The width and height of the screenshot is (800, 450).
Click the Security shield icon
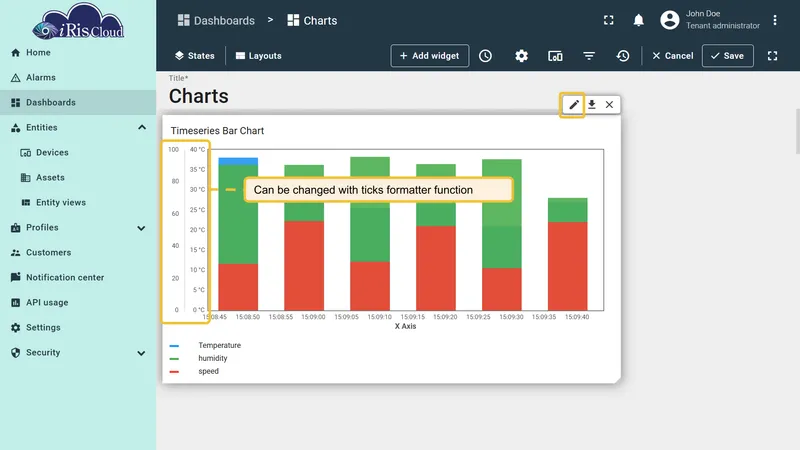pos(15,353)
